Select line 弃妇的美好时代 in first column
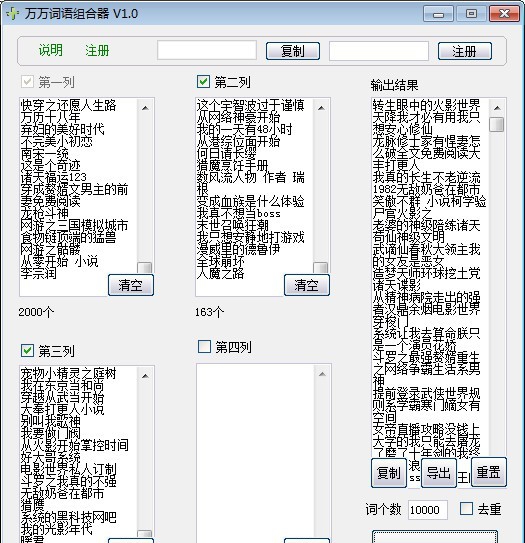 pyautogui.click(x=62, y=129)
